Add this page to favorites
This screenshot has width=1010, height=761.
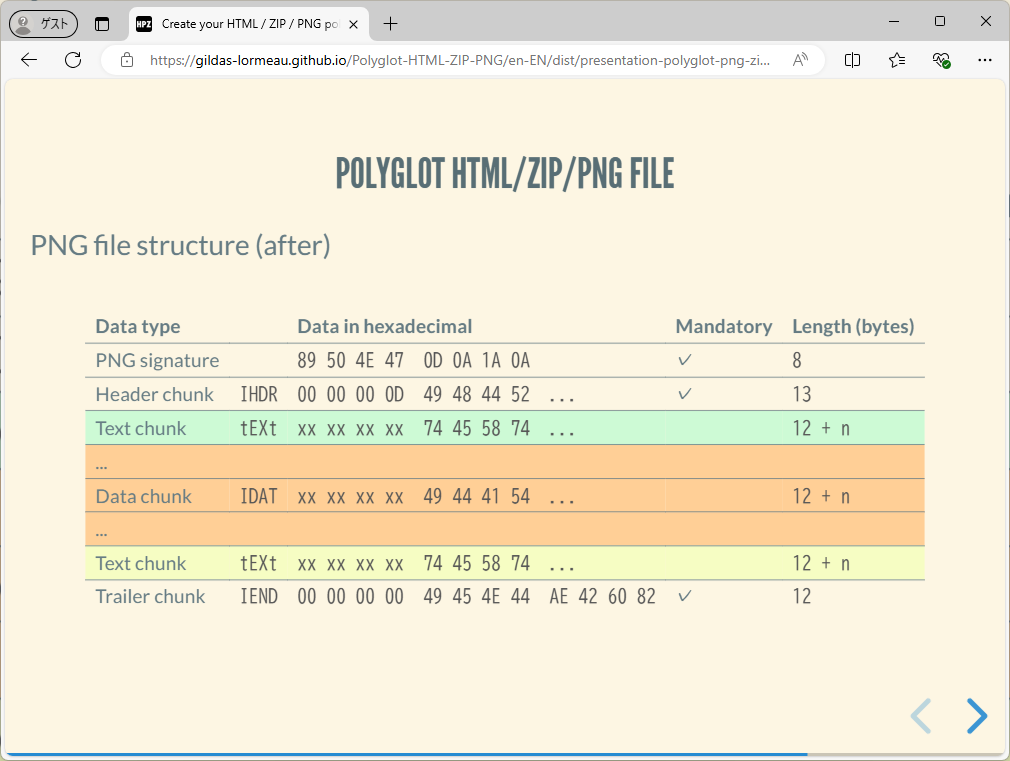[x=897, y=60]
